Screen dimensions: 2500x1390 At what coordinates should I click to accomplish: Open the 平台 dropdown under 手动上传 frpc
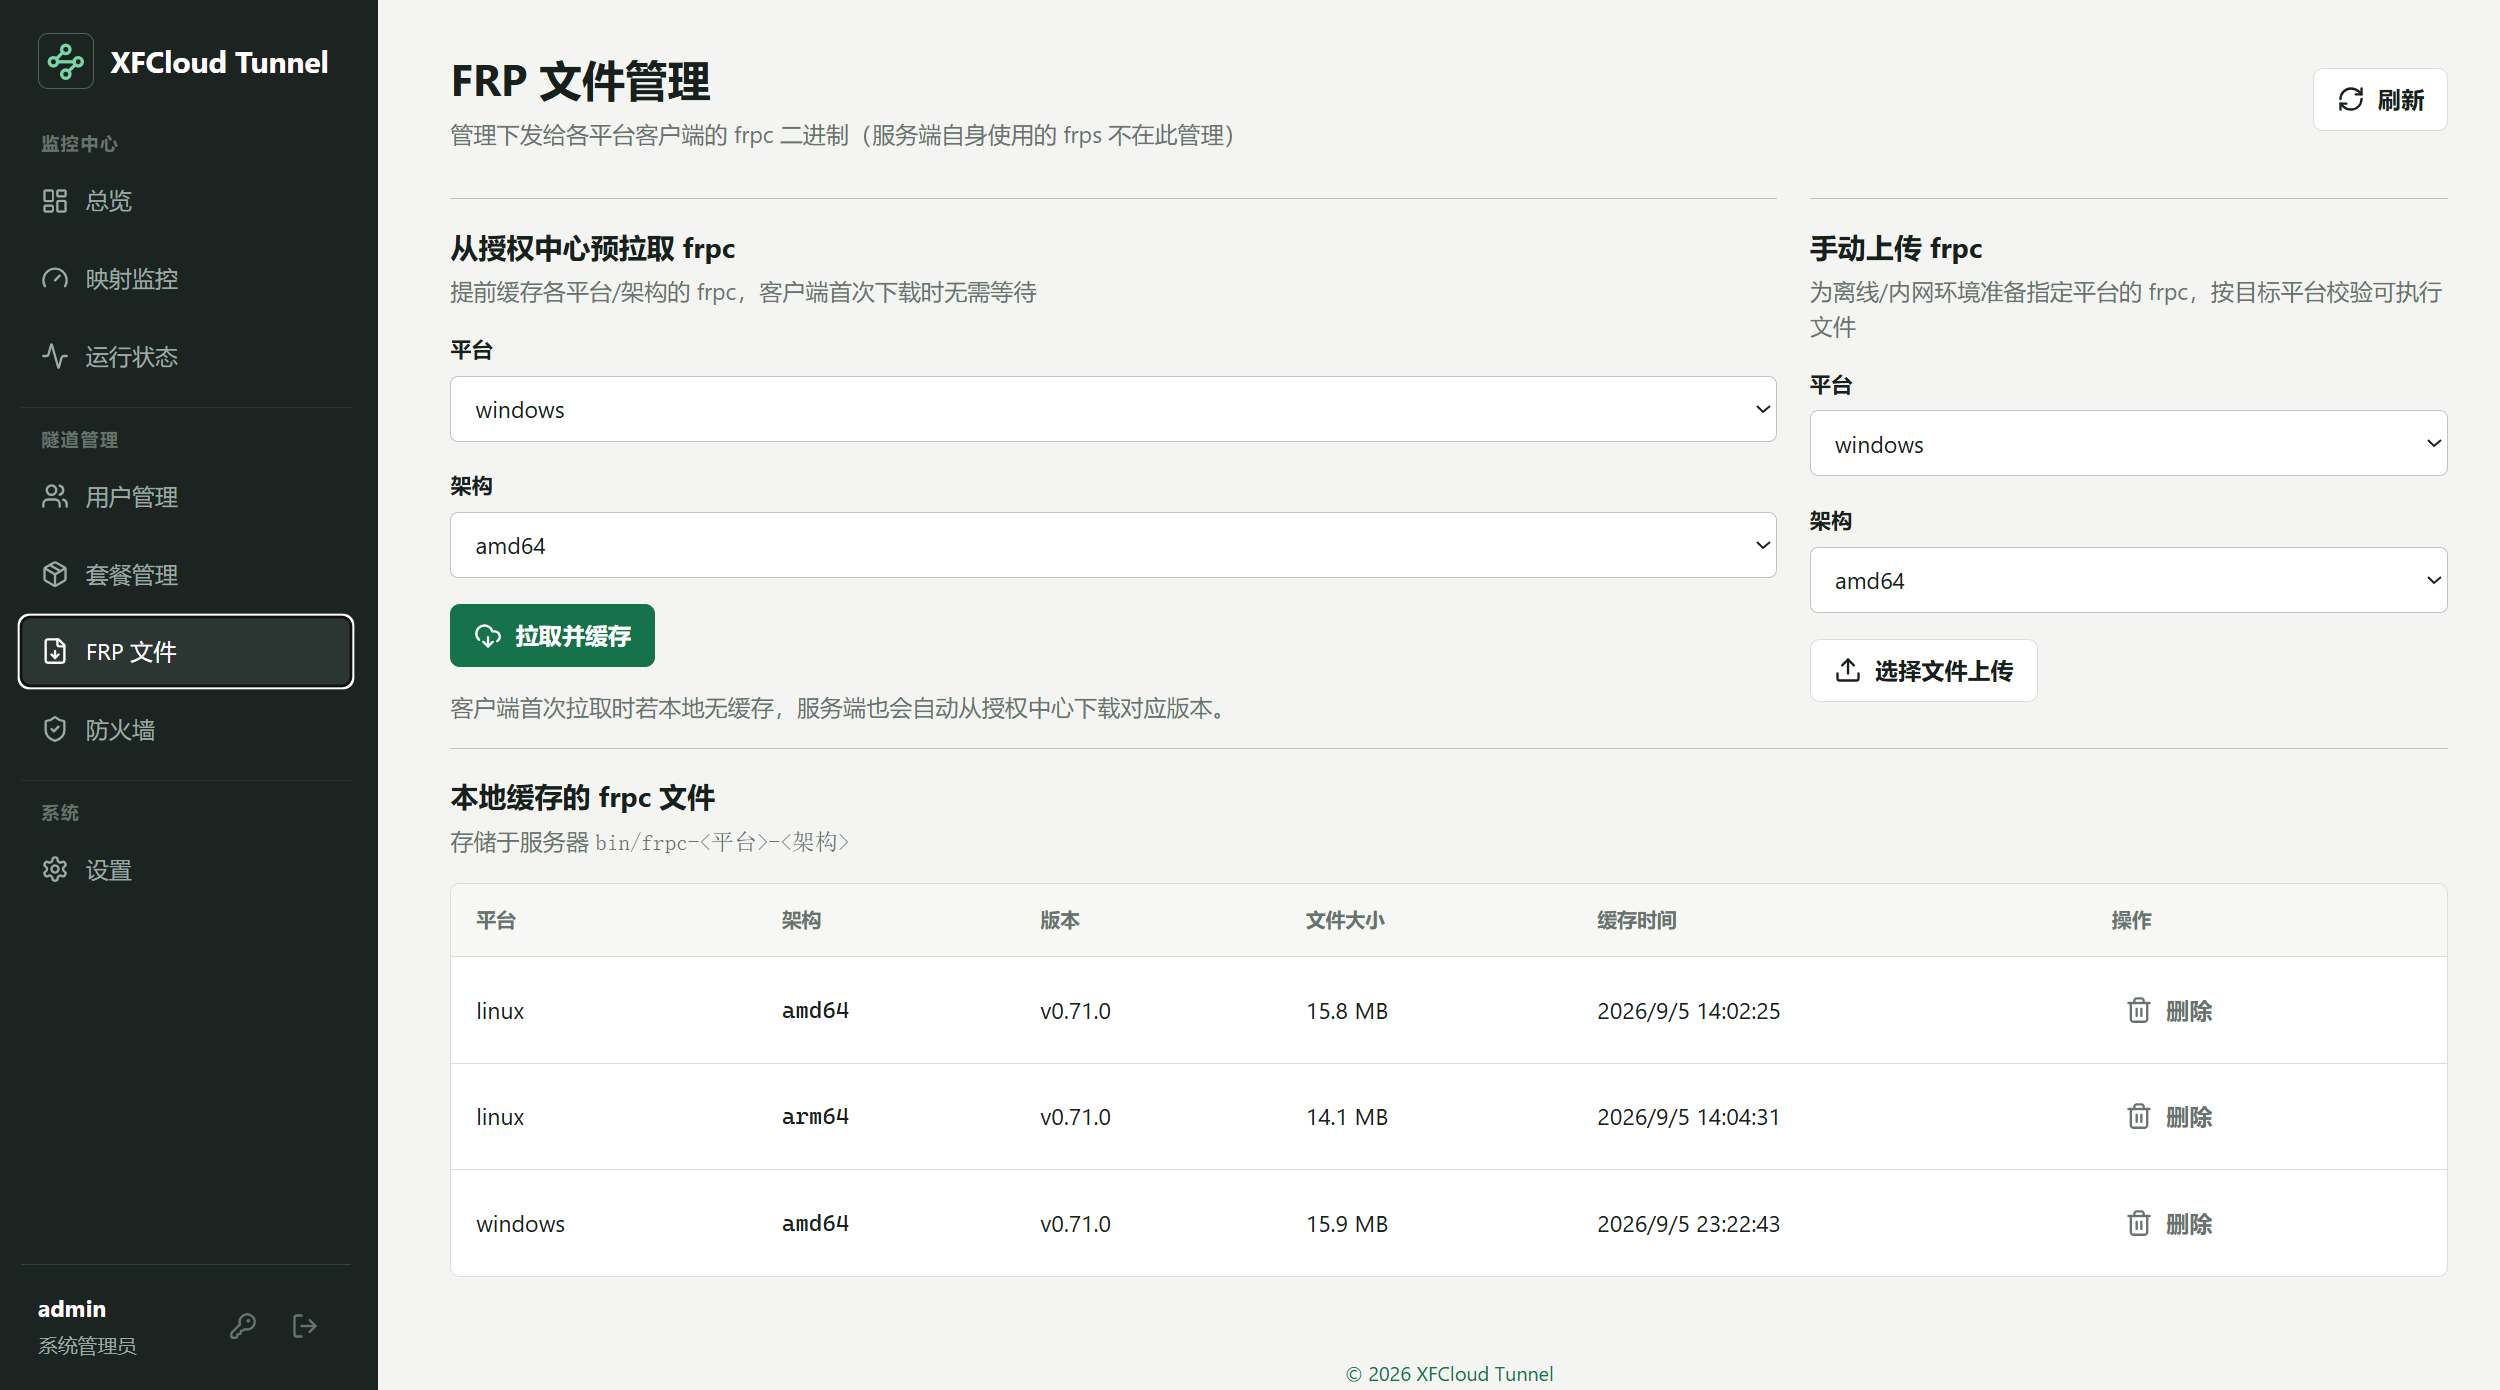point(2128,443)
